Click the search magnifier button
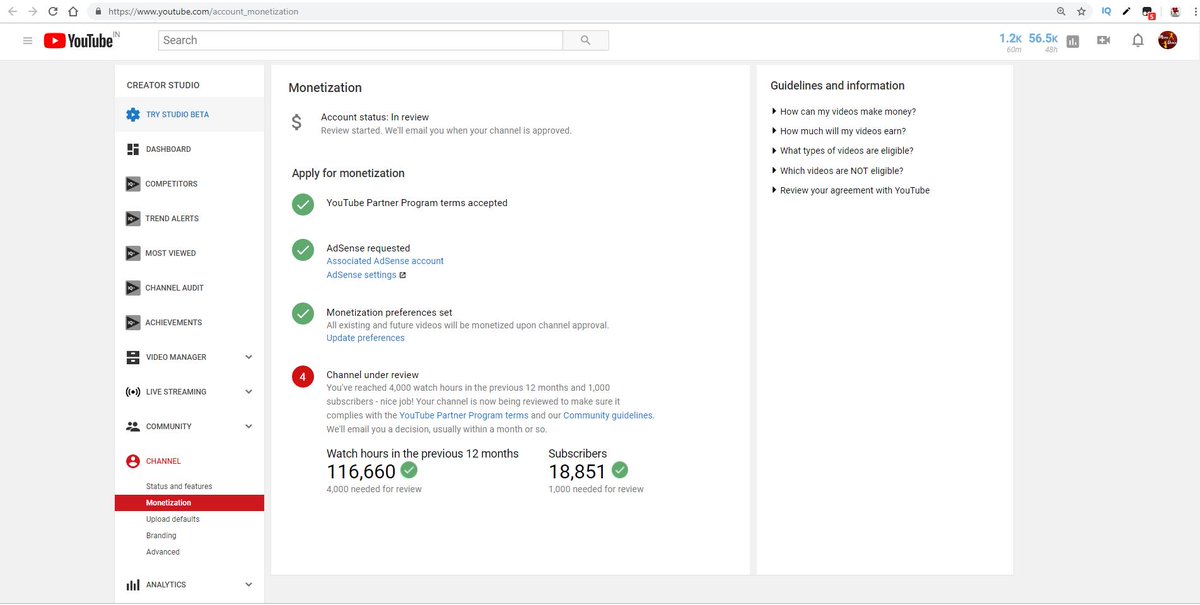Image resolution: width=1200 pixels, height=605 pixels. pyautogui.click(x=586, y=40)
